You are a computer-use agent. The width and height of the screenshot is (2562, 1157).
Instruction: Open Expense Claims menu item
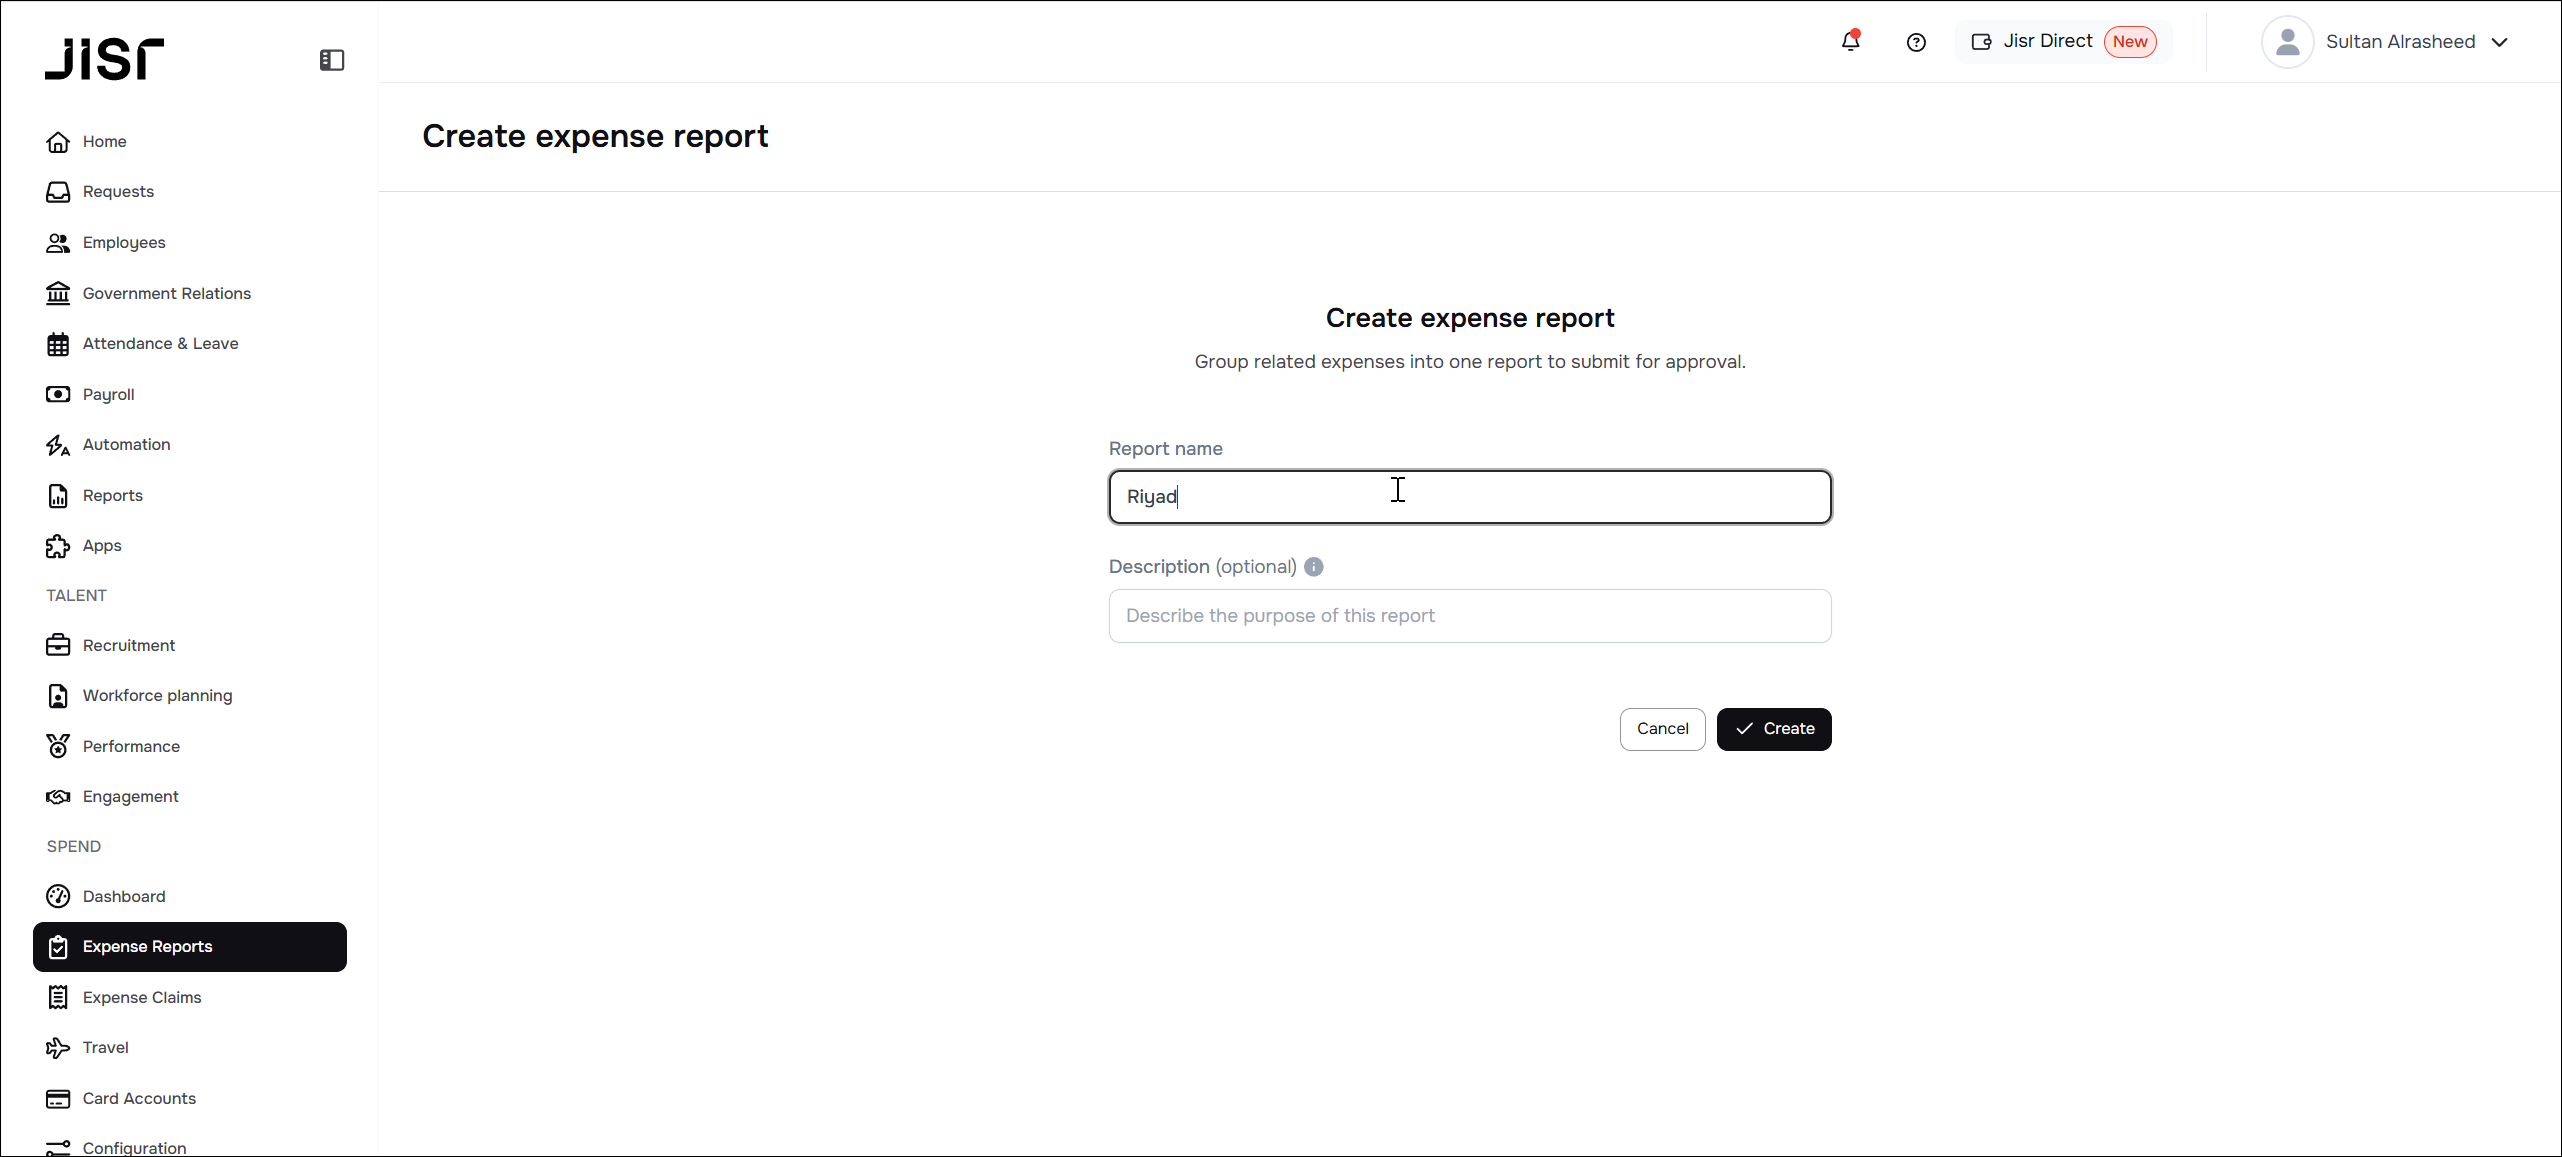[x=142, y=997]
